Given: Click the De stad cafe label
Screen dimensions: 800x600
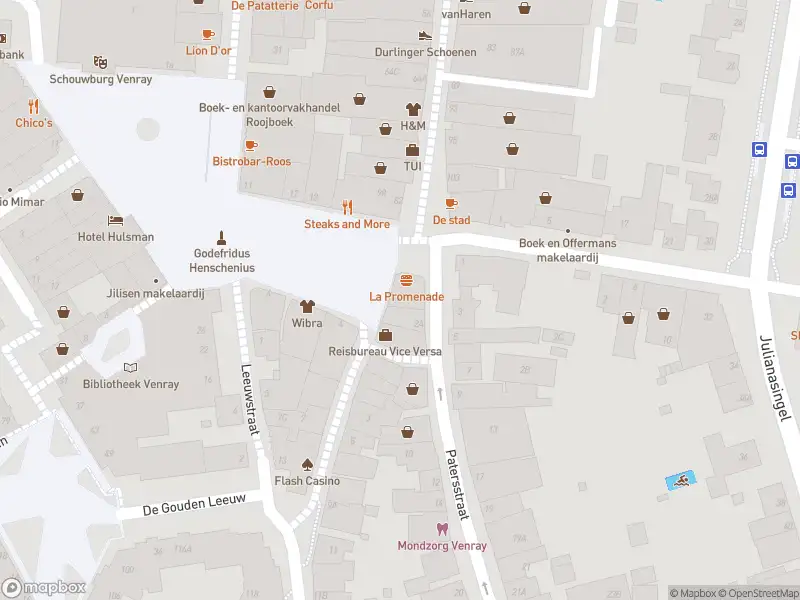Looking at the screenshot, I should [451, 220].
